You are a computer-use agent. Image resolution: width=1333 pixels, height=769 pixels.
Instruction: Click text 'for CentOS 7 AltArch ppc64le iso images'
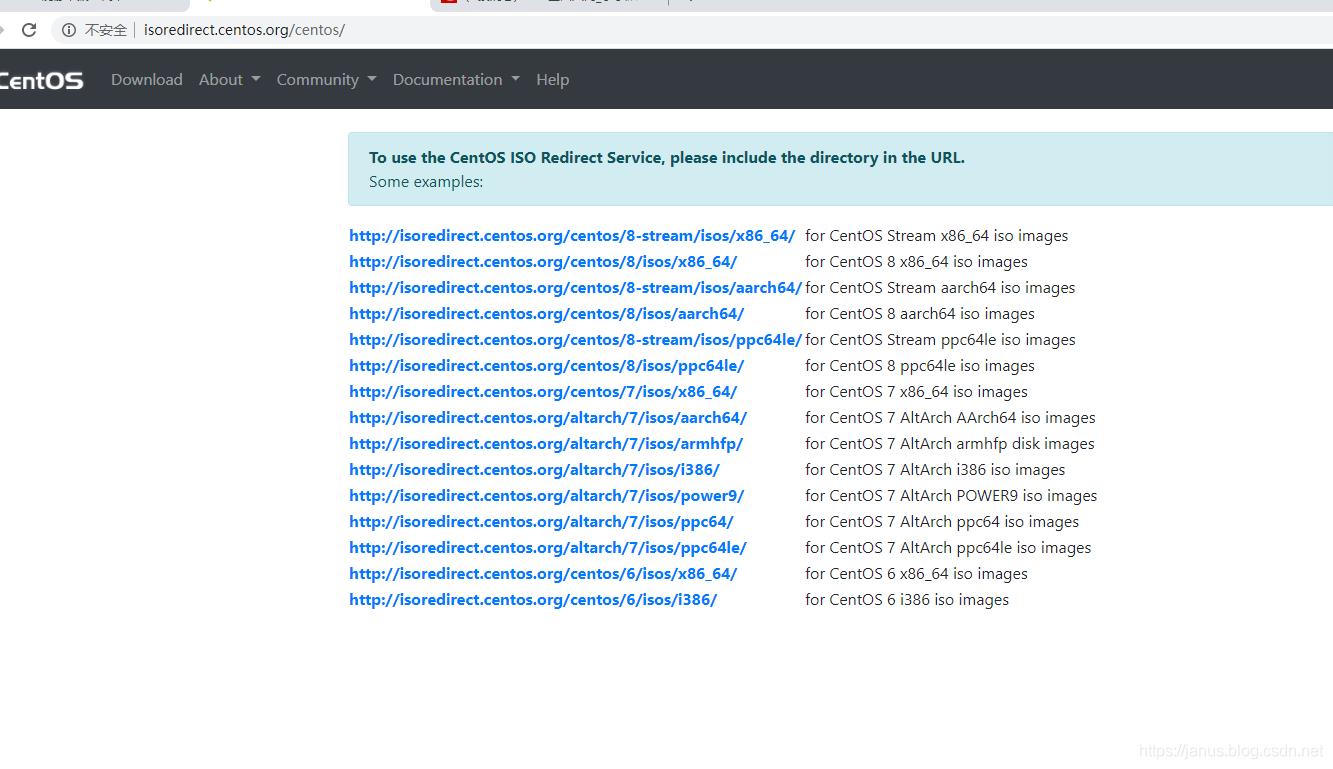point(948,548)
